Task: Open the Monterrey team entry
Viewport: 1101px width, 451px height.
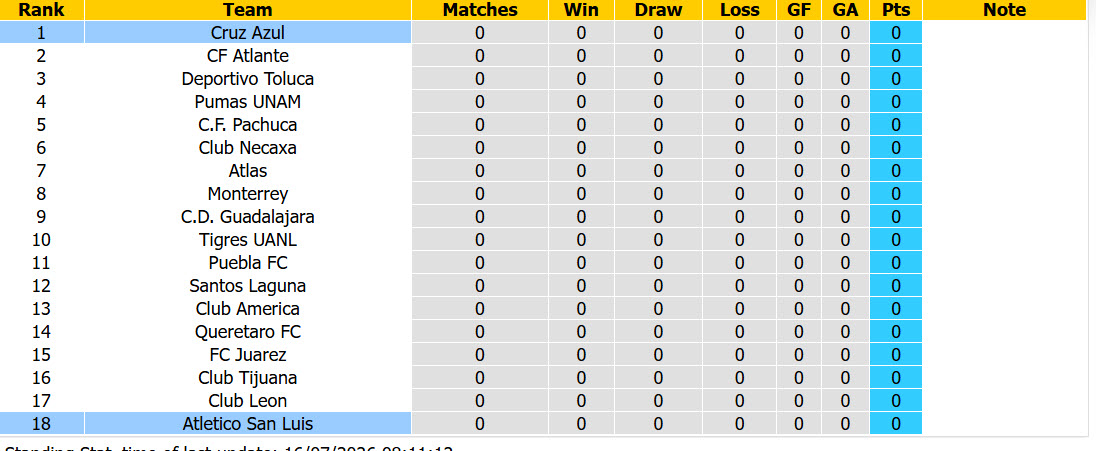Action: [x=247, y=194]
